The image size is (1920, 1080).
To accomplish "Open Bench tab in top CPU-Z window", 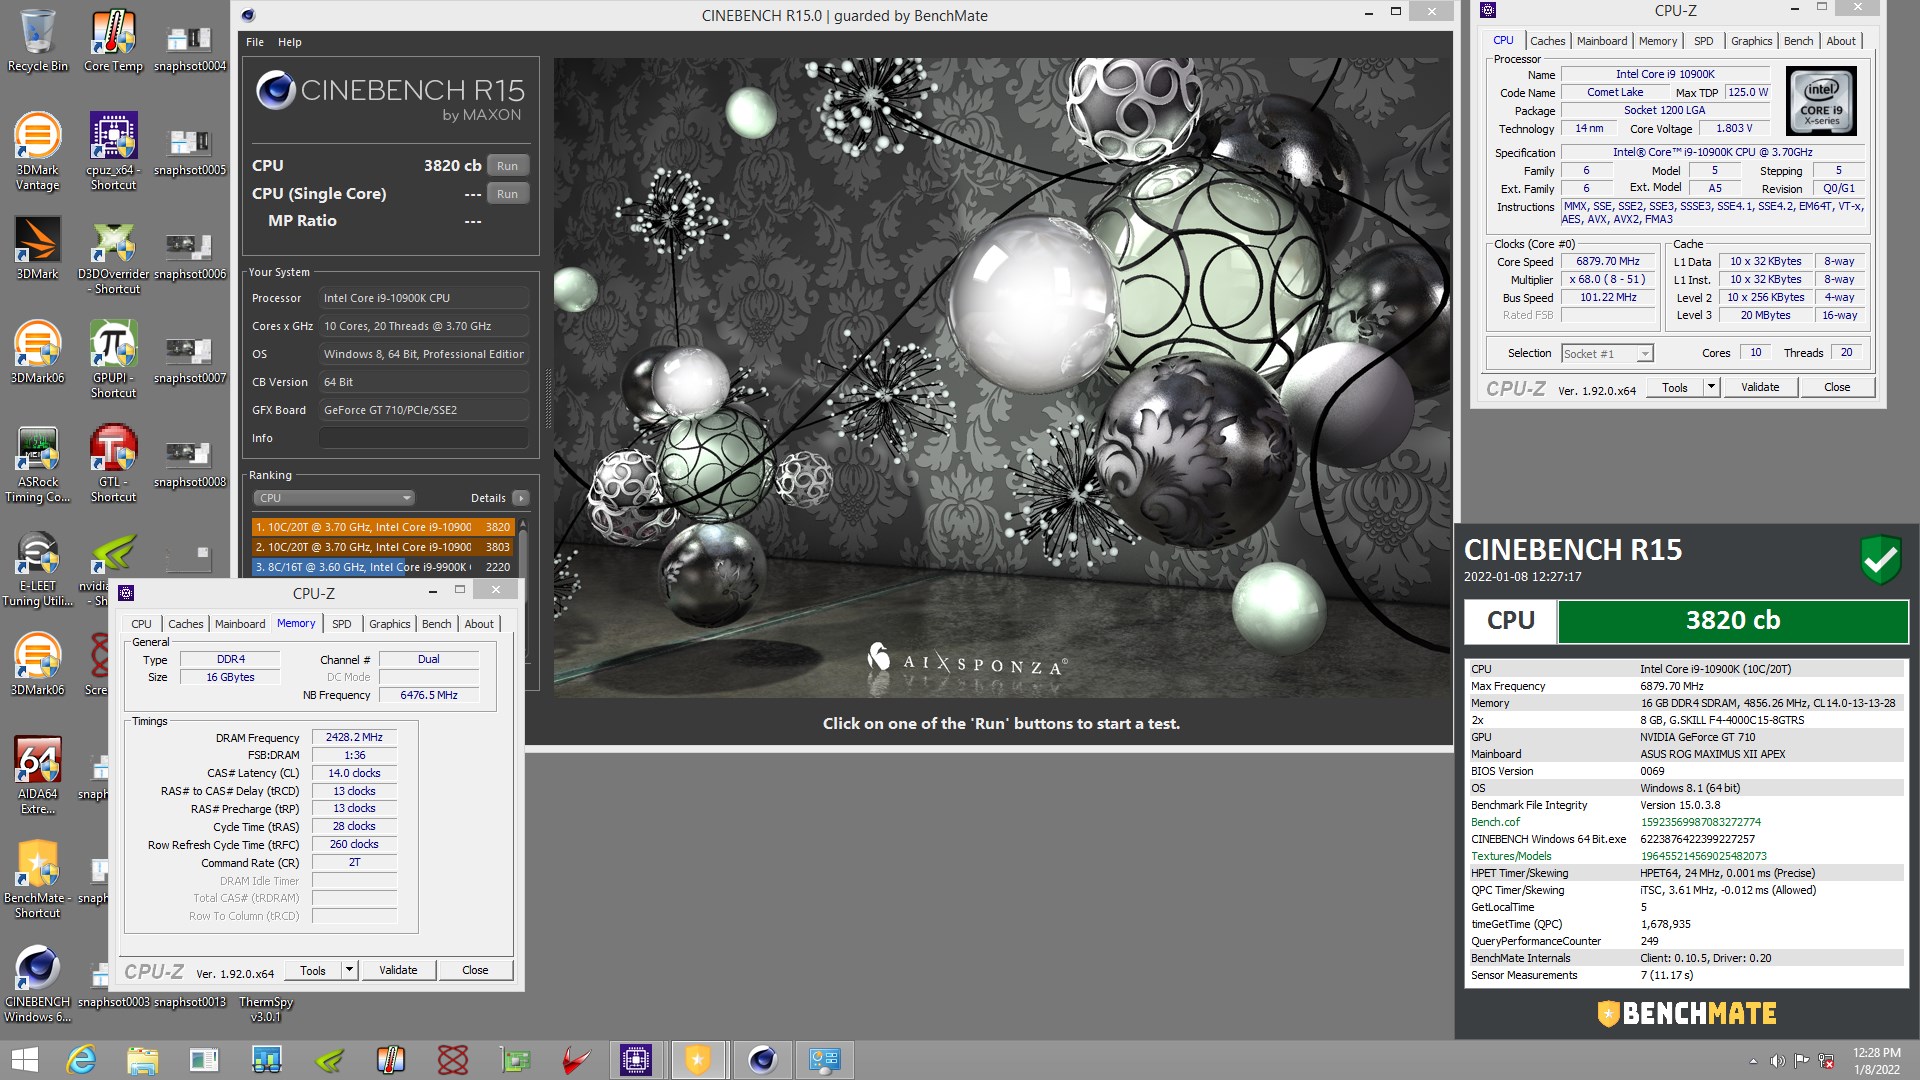I will pyautogui.click(x=1798, y=41).
